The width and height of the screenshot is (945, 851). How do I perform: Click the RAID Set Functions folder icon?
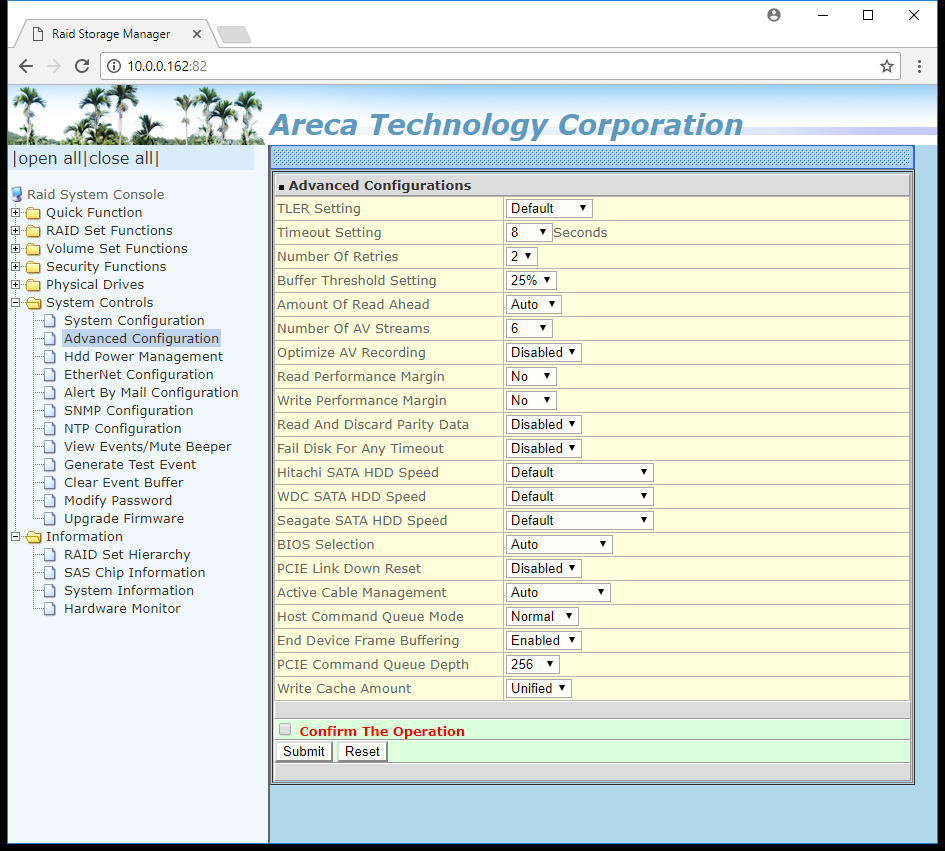point(34,231)
